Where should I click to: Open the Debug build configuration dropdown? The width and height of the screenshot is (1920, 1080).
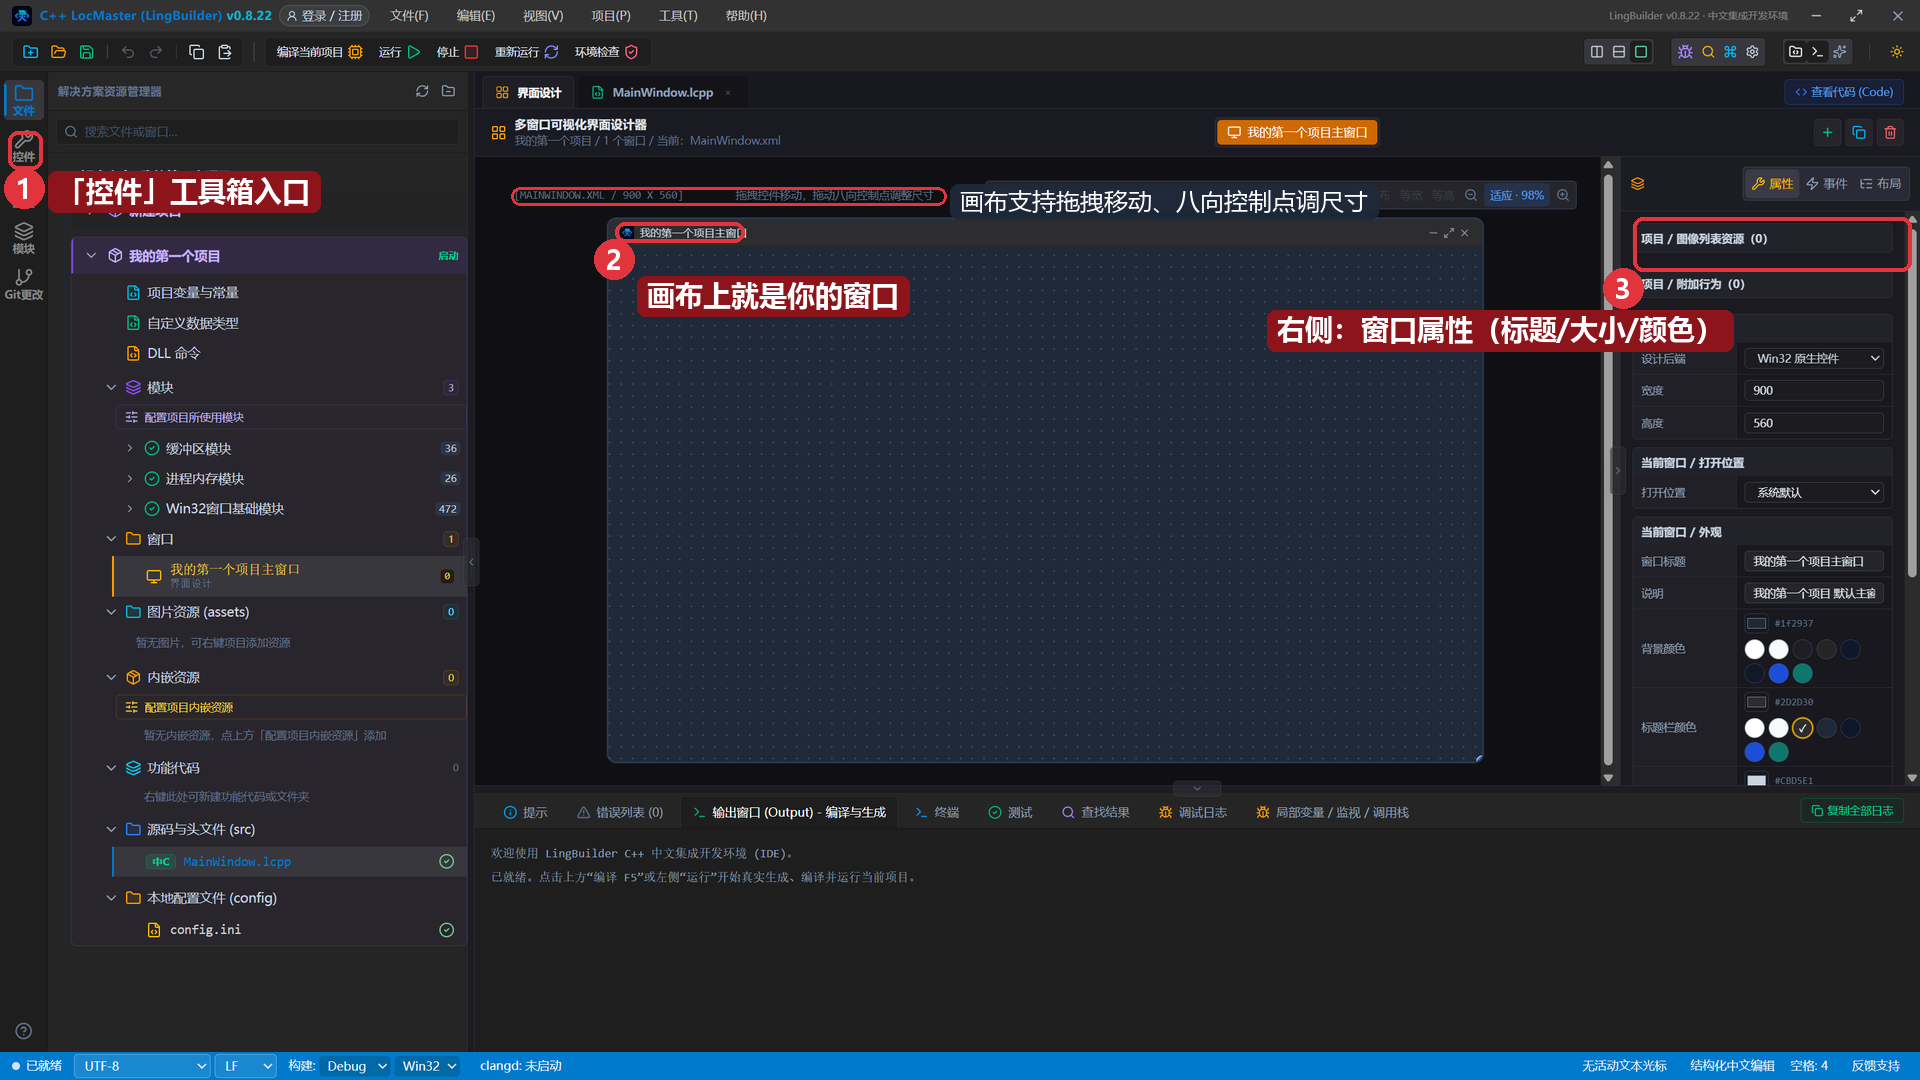355,1066
